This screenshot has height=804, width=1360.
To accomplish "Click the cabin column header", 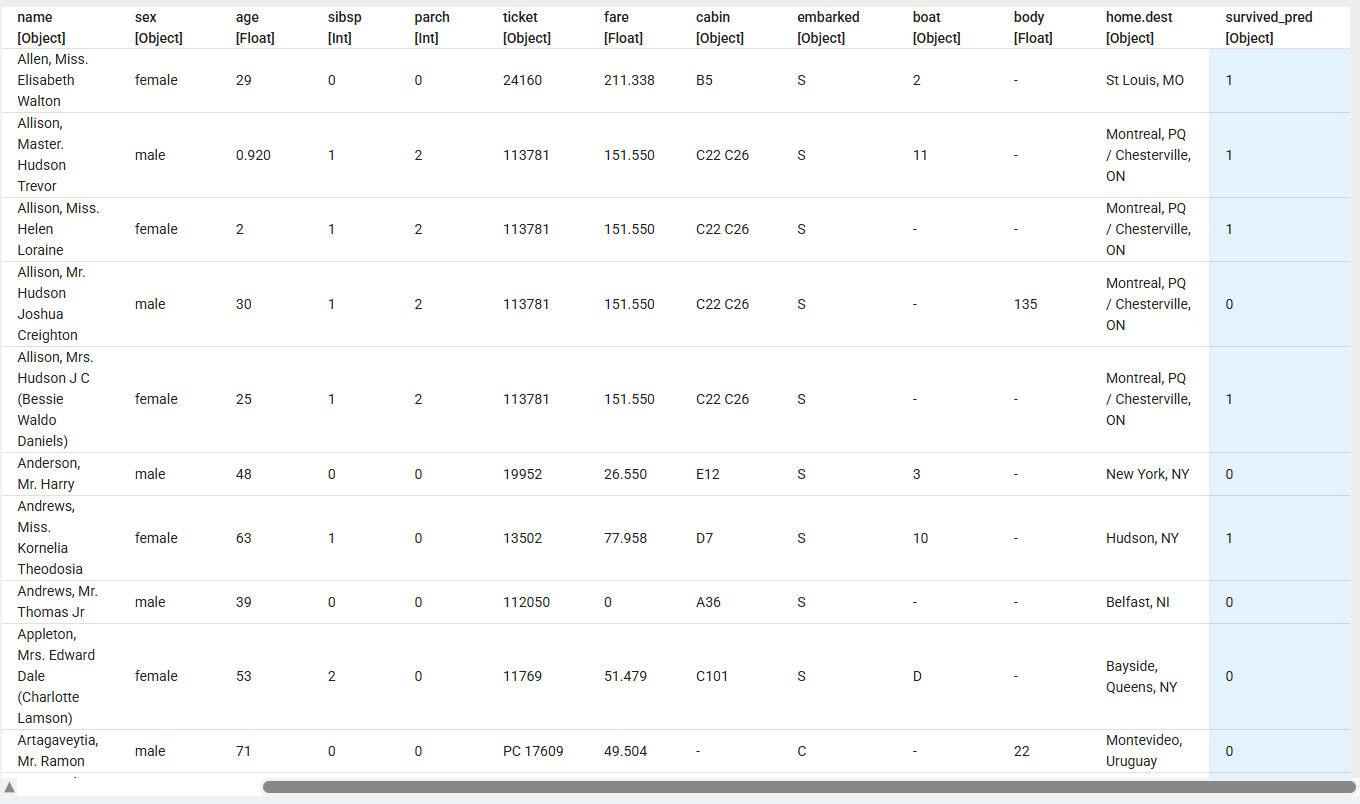I will [x=719, y=28].
